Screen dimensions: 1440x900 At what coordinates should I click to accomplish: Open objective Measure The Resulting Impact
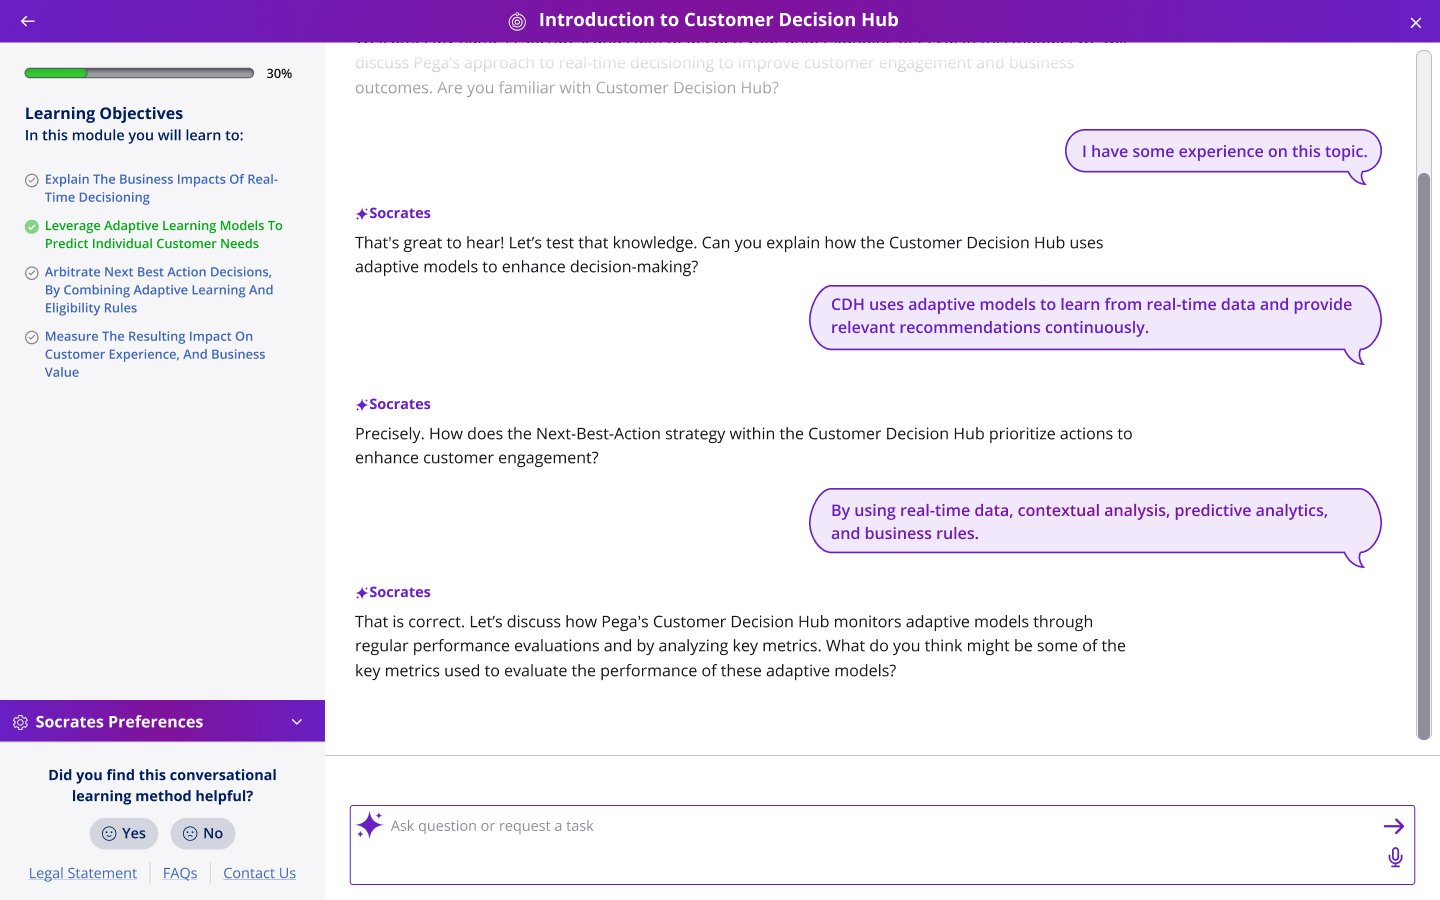coord(155,354)
